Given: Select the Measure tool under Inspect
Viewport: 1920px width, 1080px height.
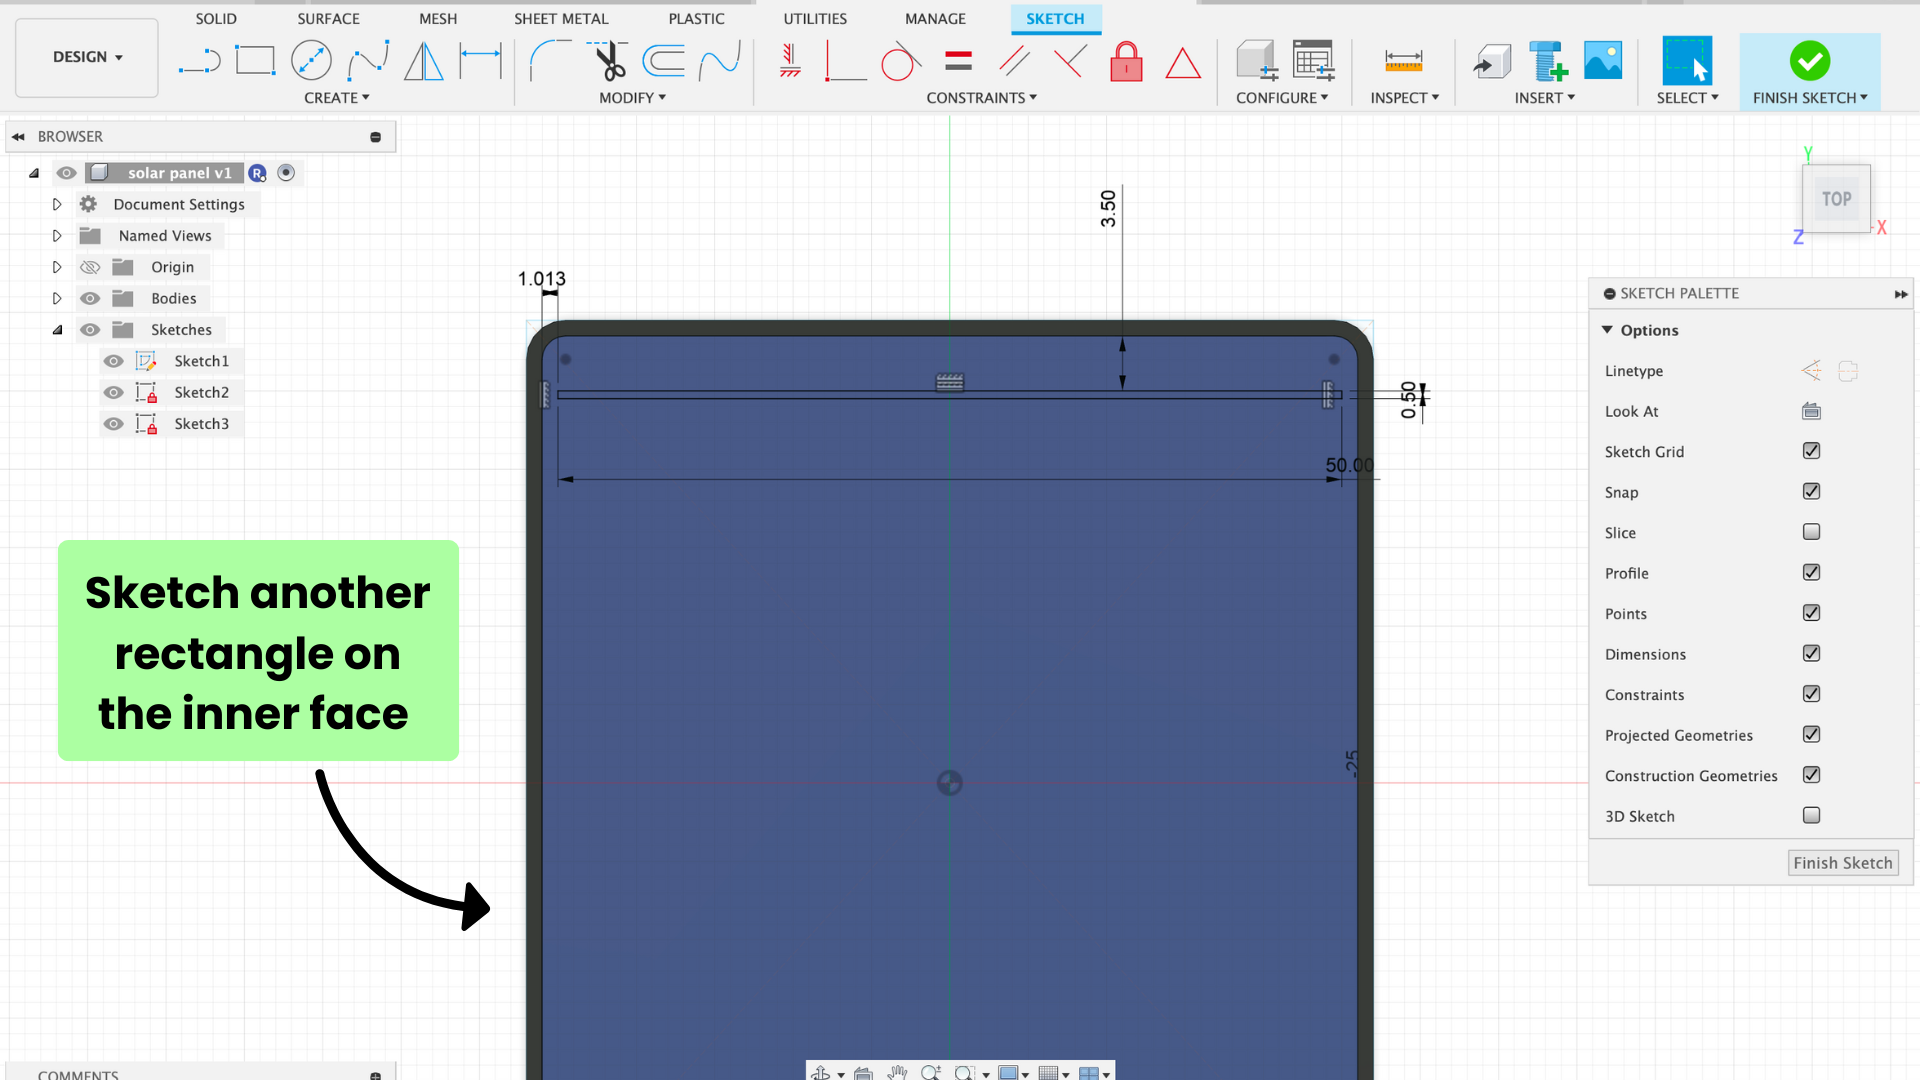Looking at the screenshot, I should (x=1404, y=61).
